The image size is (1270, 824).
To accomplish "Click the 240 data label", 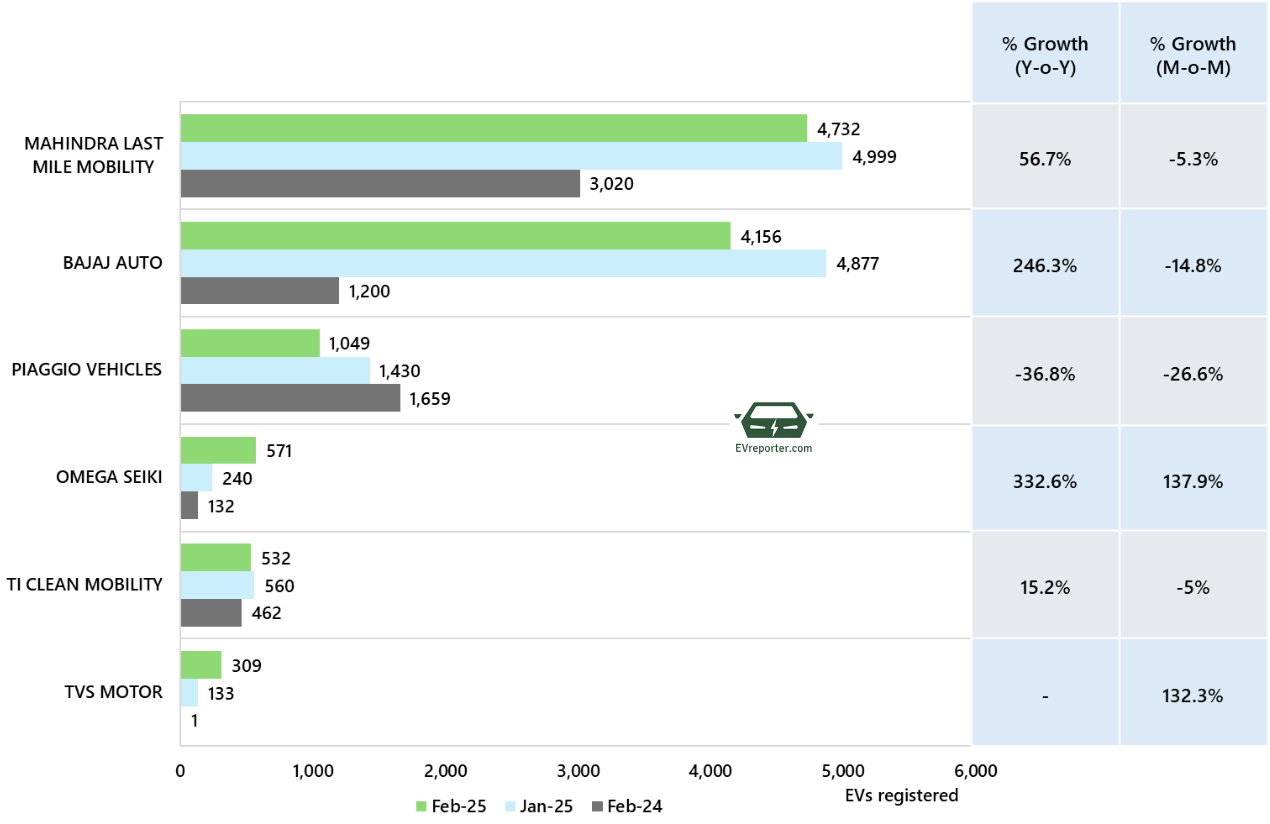I will coord(238,479).
